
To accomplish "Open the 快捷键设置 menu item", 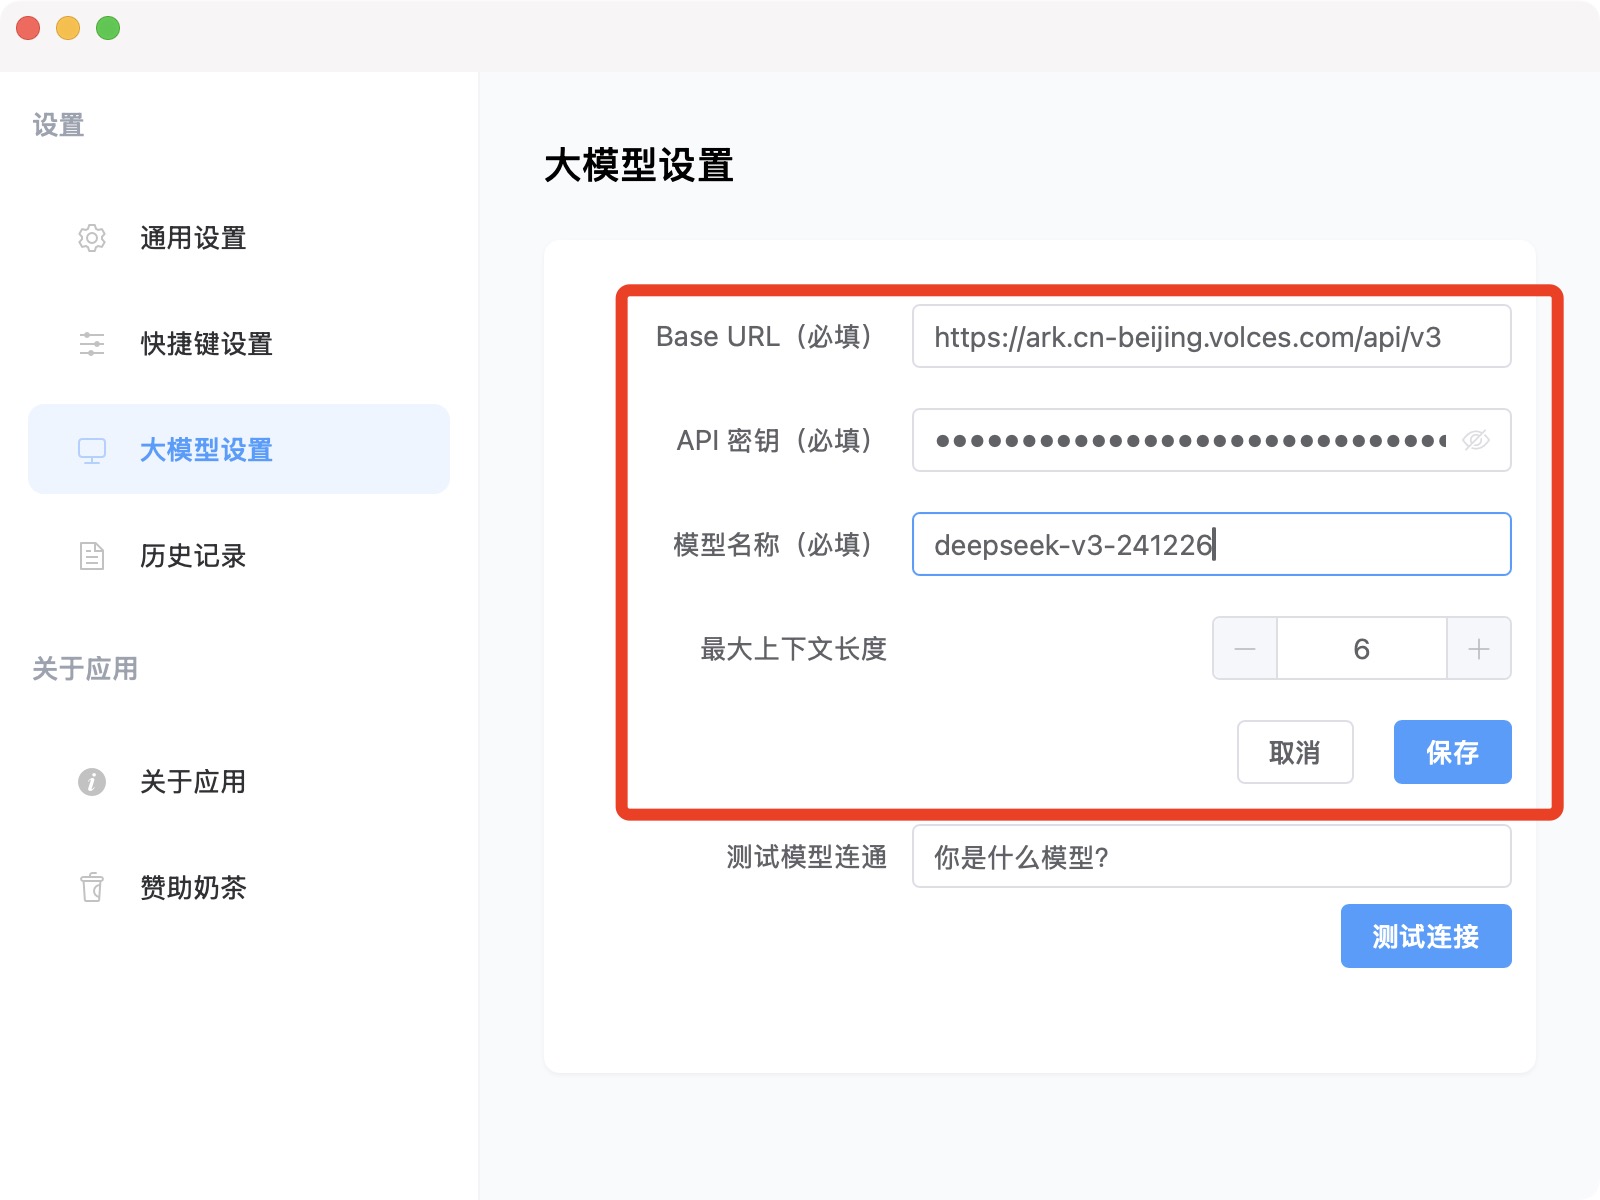I will (x=239, y=344).
